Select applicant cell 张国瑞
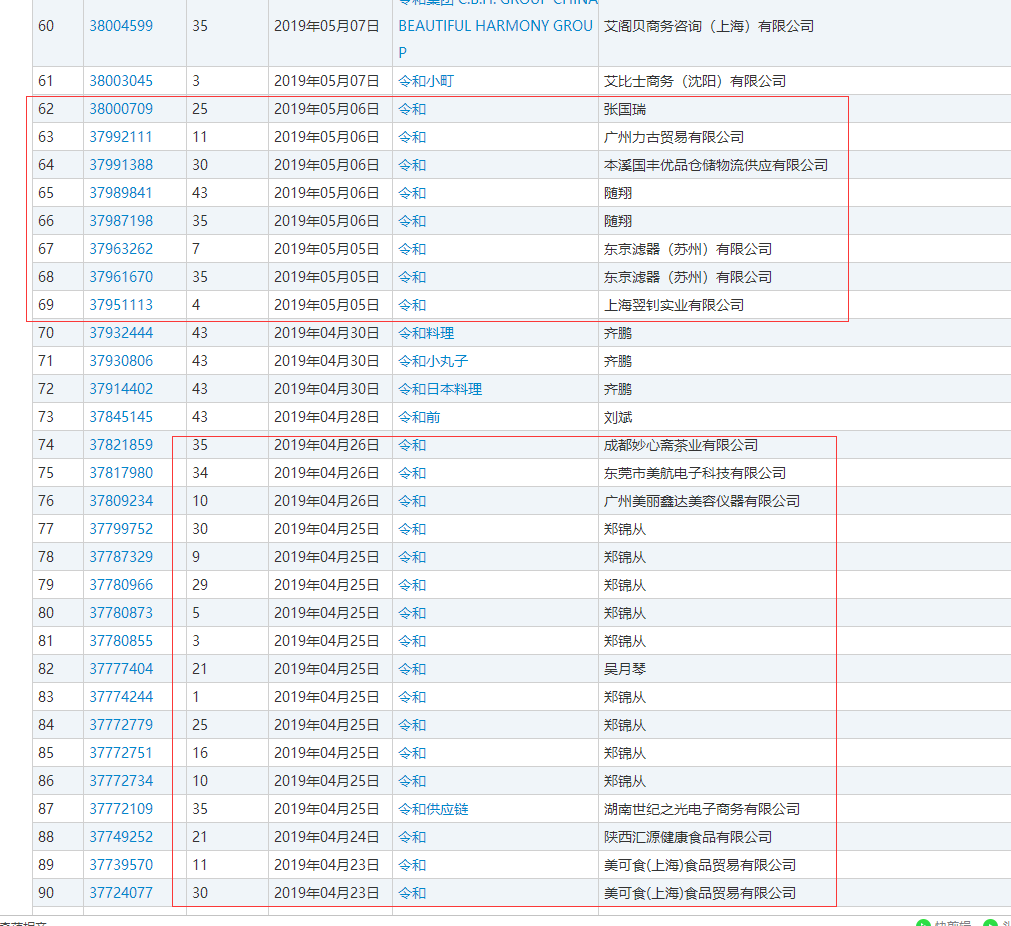Screen dimensions: 1011x926 [624, 109]
